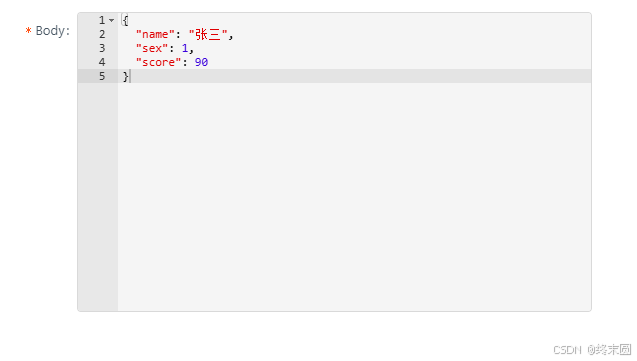Click line number 2 in the gutter
This screenshot has height=361, width=637.
(x=102, y=35)
